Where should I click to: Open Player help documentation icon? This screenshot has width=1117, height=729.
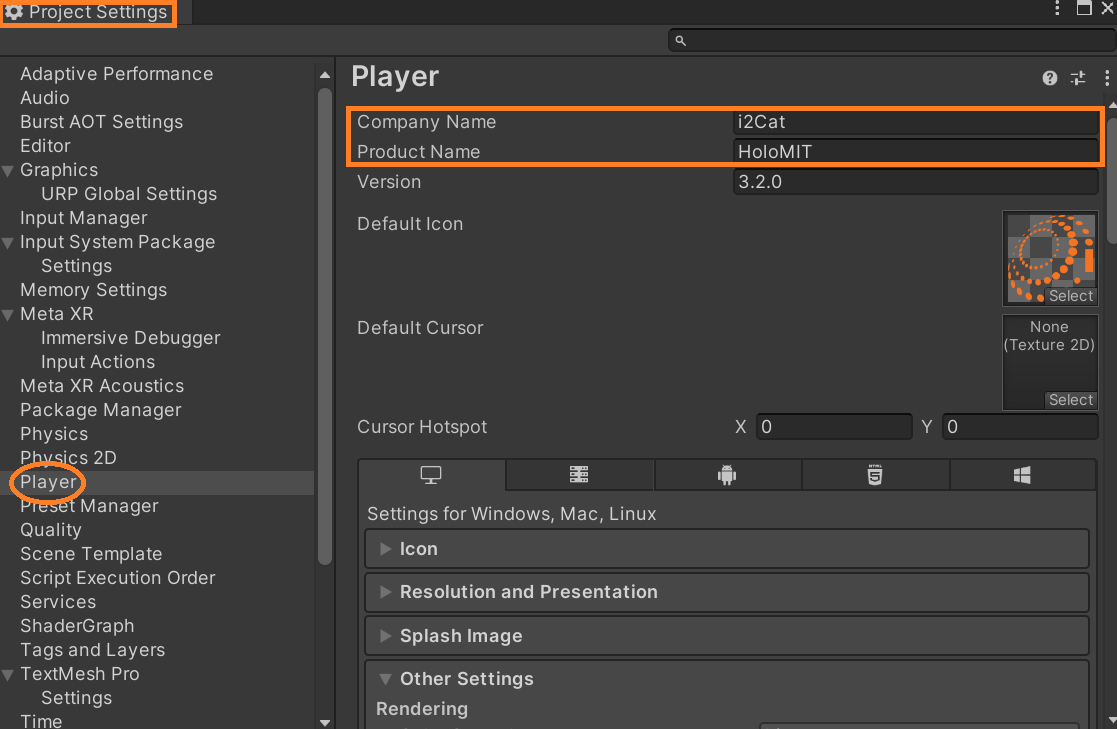(x=1049, y=78)
